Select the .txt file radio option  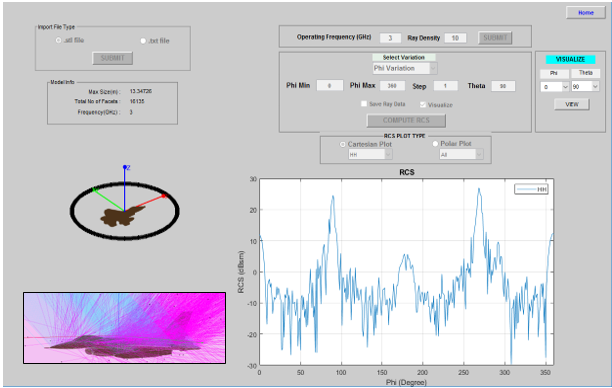tap(143, 41)
